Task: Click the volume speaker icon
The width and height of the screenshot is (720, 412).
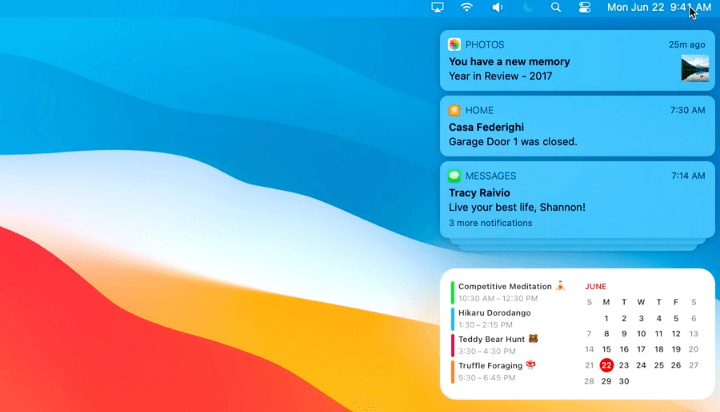Action: coord(497,8)
